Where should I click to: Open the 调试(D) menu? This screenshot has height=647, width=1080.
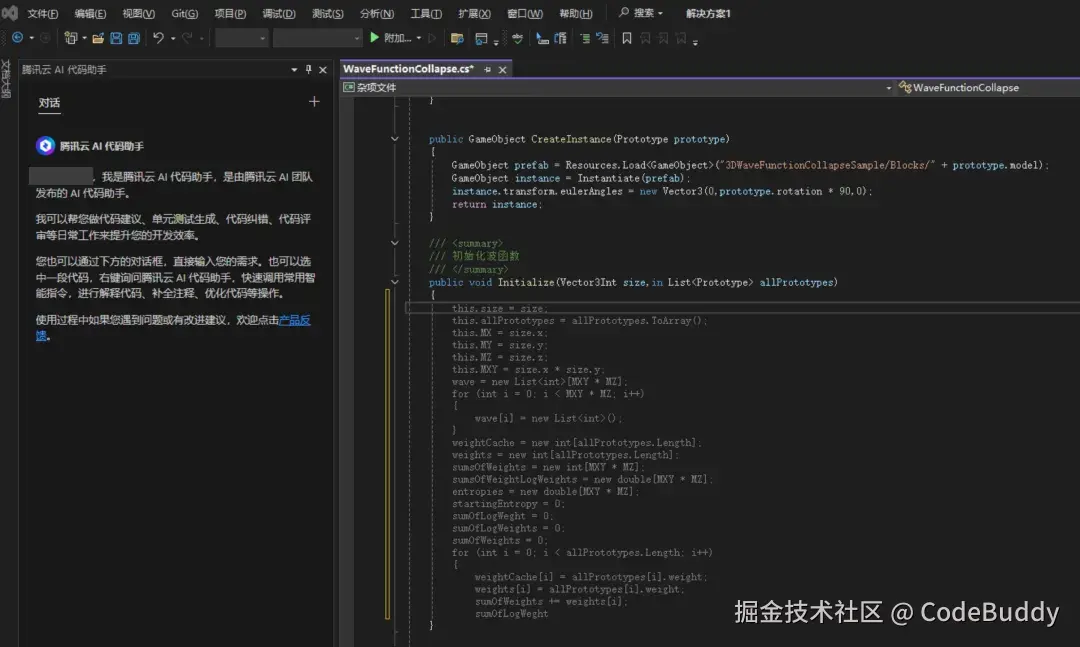pos(279,13)
